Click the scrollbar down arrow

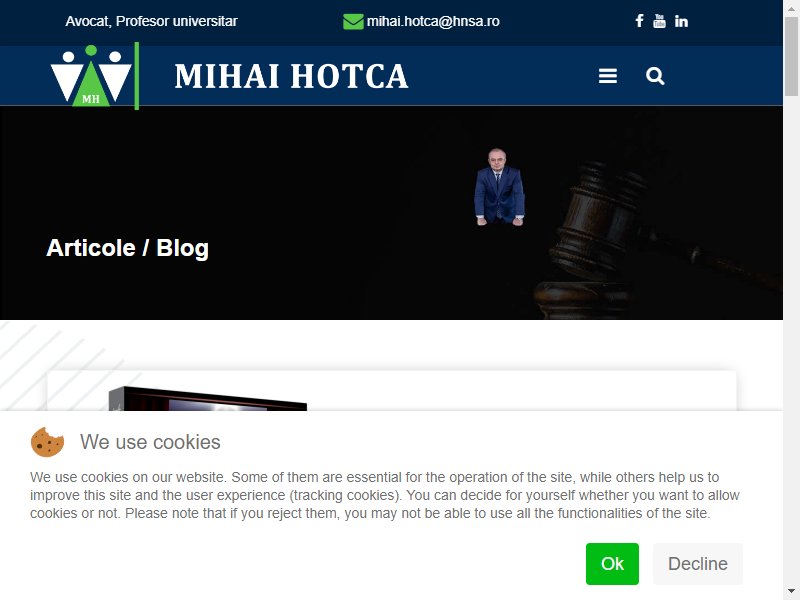pyautogui.click(x=791, y=592)
